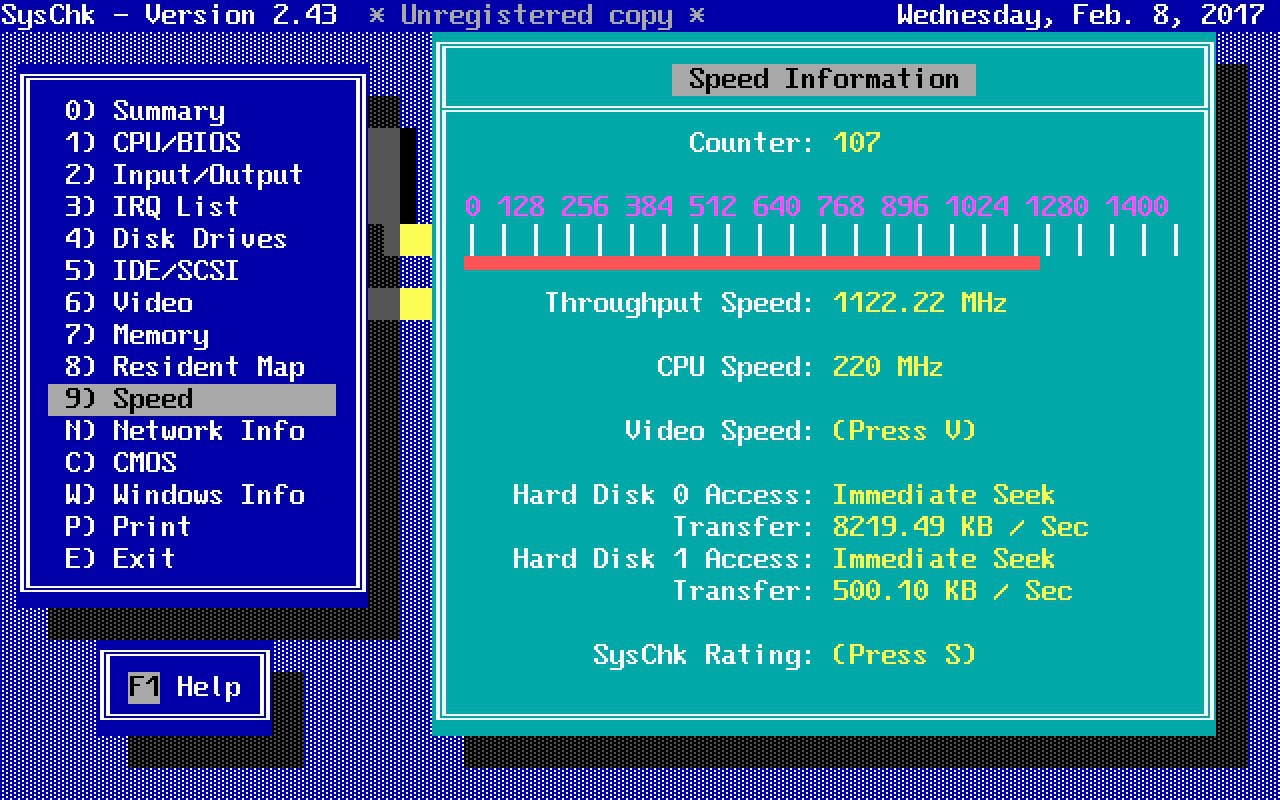Click transfer rate 500.10 KB / Sec
The width and height of the screenshot is (1280, 800).
952,591
